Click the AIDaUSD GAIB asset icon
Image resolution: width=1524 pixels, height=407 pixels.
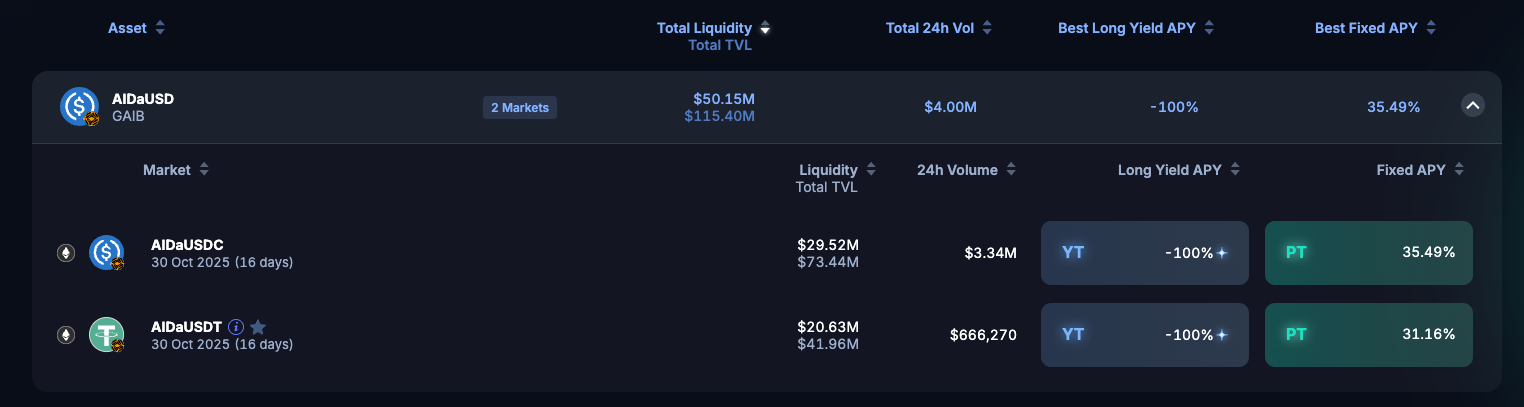(x=79, y=106)
